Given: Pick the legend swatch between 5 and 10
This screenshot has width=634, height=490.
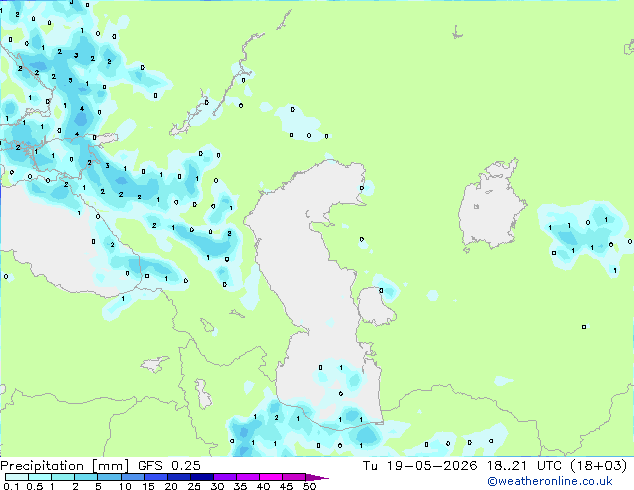Looking at the screenshot, I should [109, 477].
